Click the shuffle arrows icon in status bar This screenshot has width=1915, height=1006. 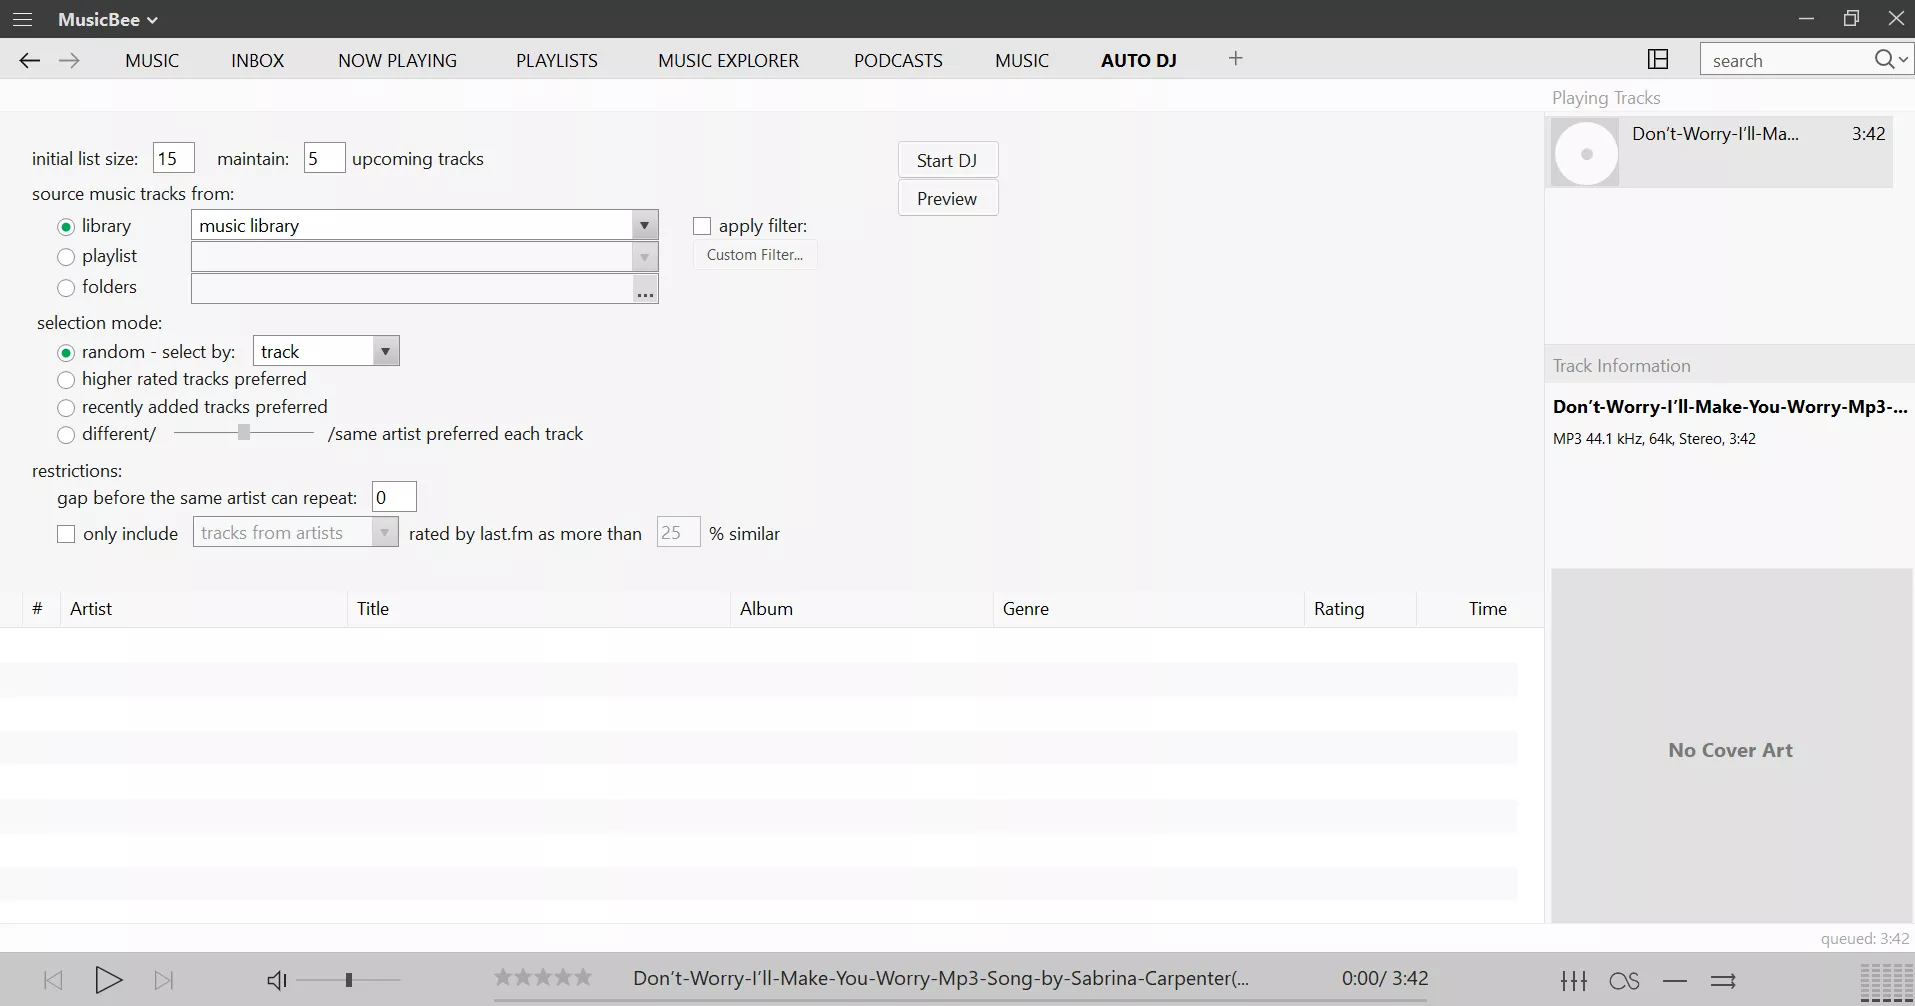[x=1722, y=981]
